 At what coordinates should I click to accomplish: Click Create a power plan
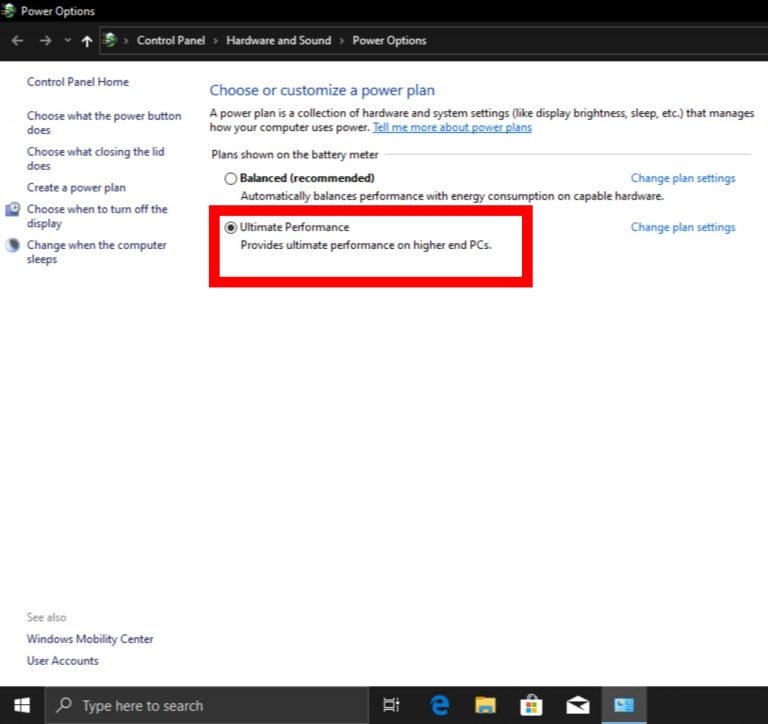point(76,188)
